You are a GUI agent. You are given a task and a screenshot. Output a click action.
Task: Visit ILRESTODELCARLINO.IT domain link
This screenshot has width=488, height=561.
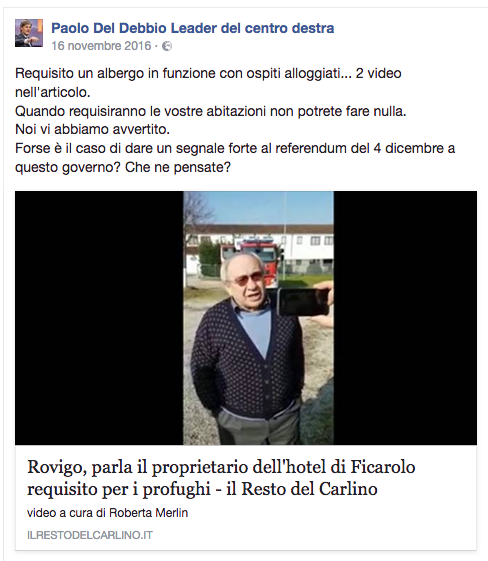pyautogui.click(x=90, y=535)
